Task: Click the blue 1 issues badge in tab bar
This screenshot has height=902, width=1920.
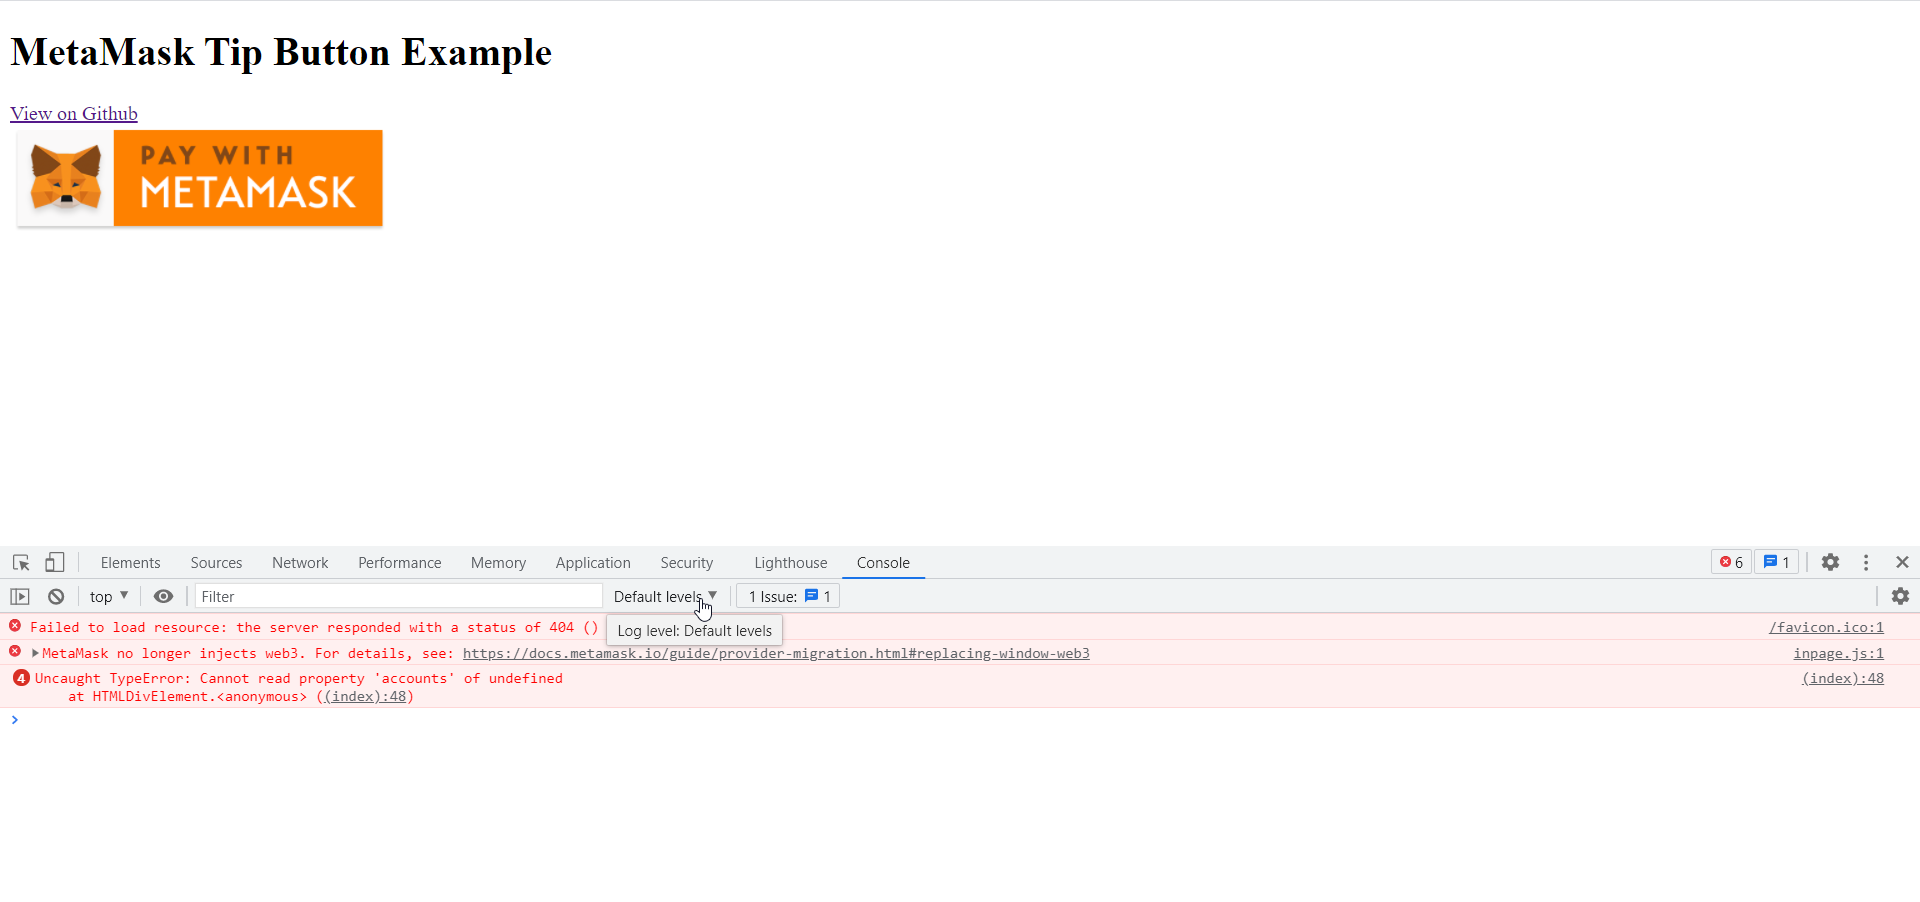Action: pyautogui.click(x=1776, y=563)
